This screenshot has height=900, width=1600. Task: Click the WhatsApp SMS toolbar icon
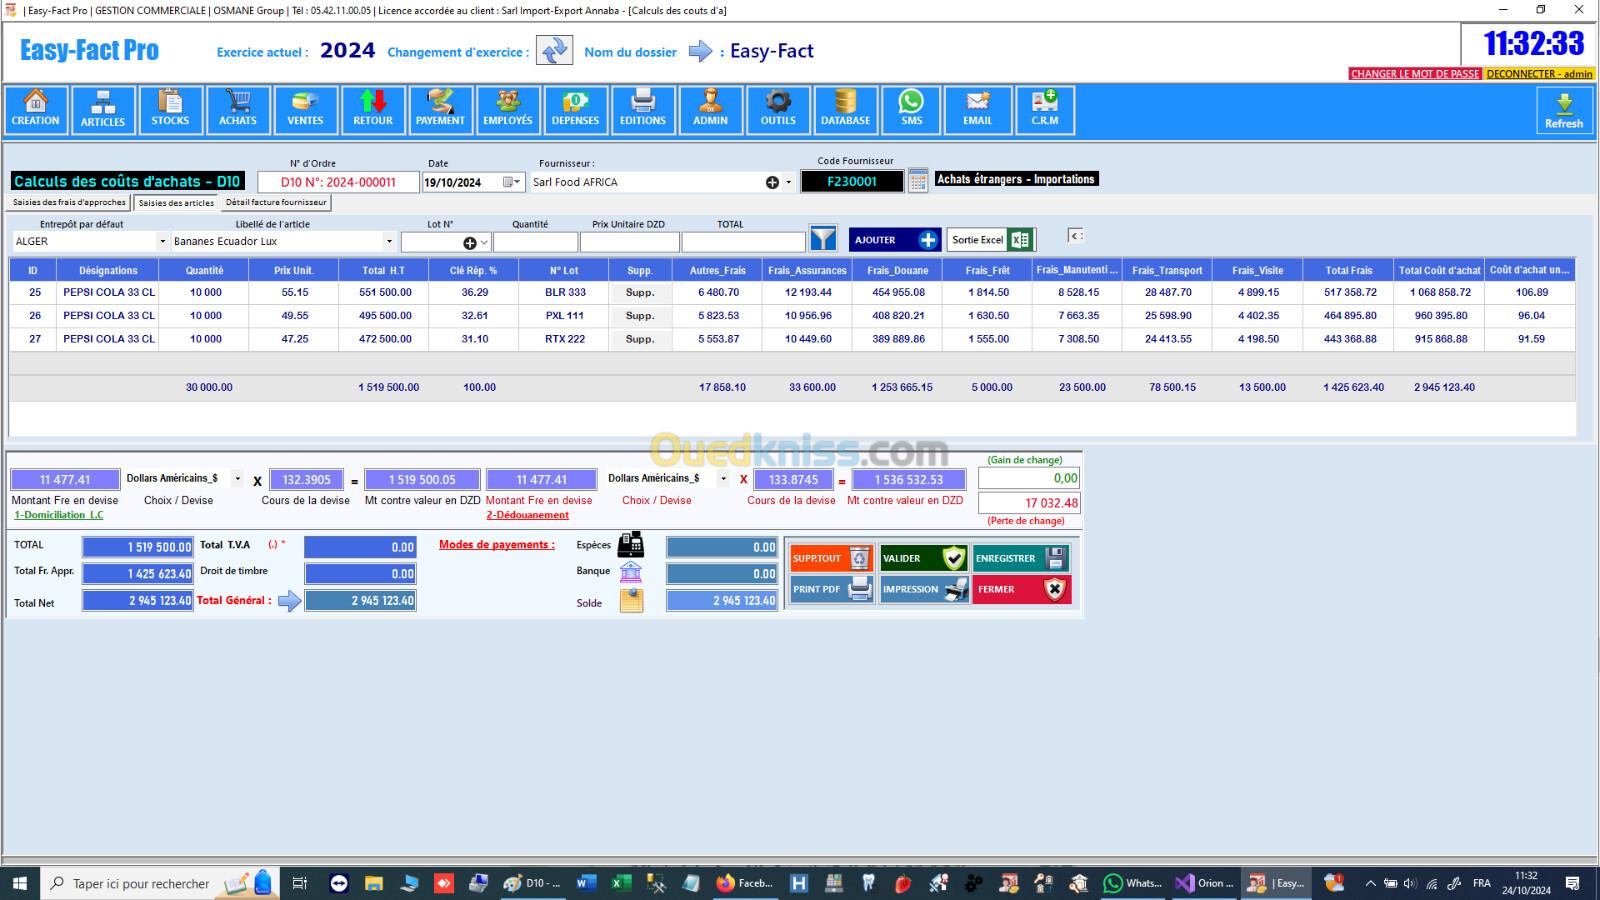[911, 109]
